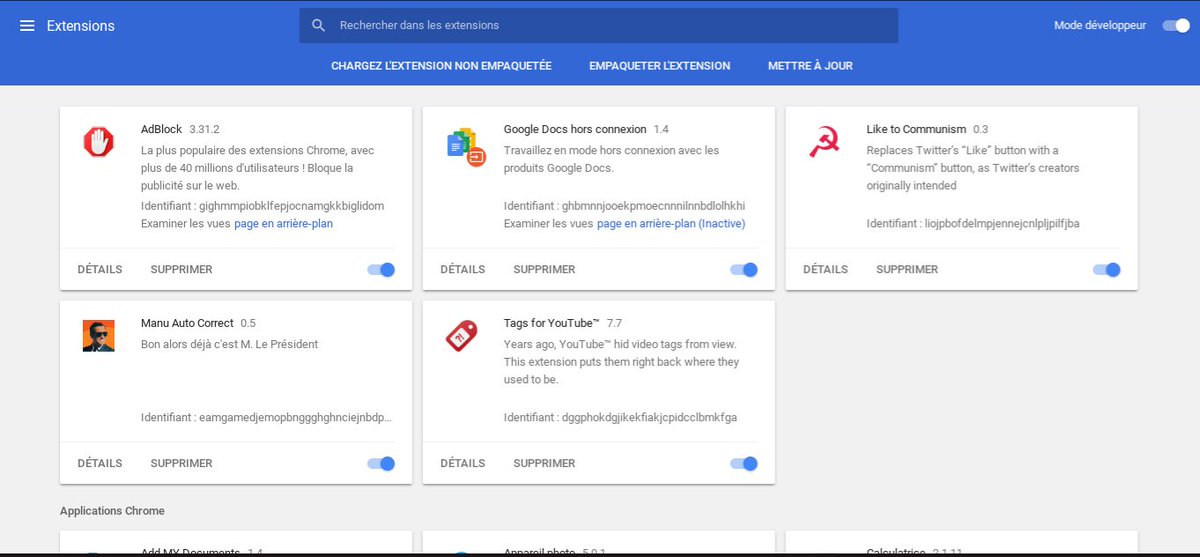Screen dimensions: 1200x557
Task: Open AdBlock page en arrière-plan link
Action: (284, 224)
